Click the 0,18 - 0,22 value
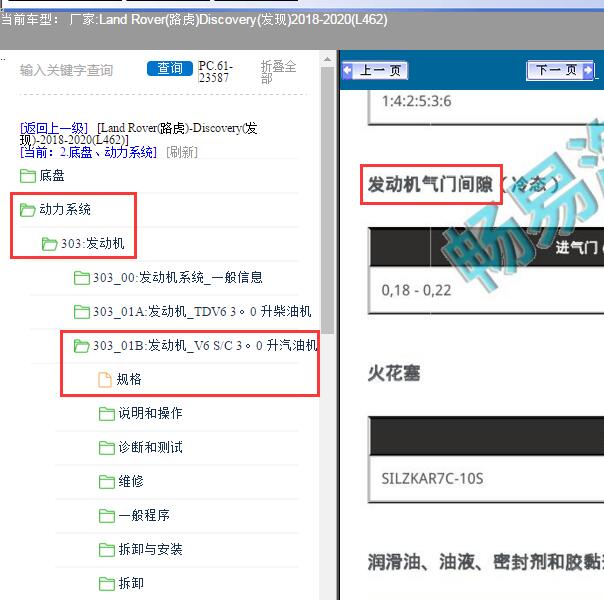604x600 pixels. point(416,290)
